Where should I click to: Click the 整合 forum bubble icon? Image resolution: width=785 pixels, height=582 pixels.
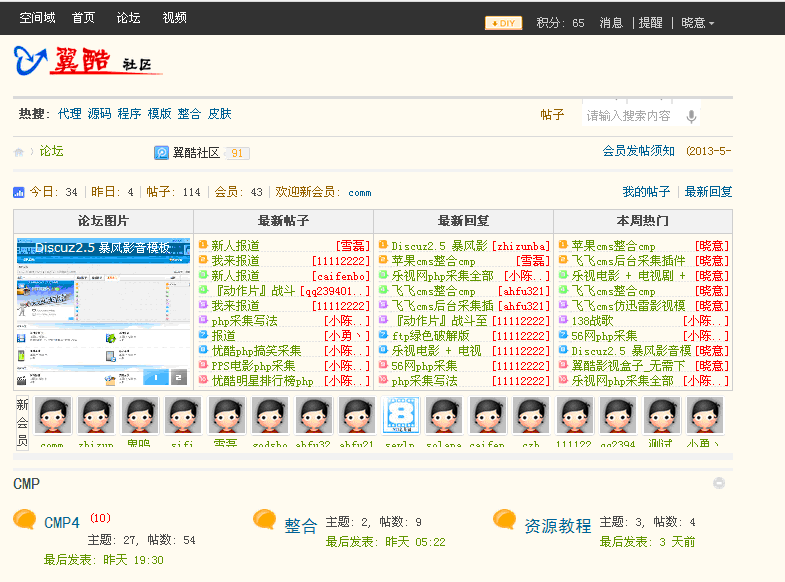265,519
